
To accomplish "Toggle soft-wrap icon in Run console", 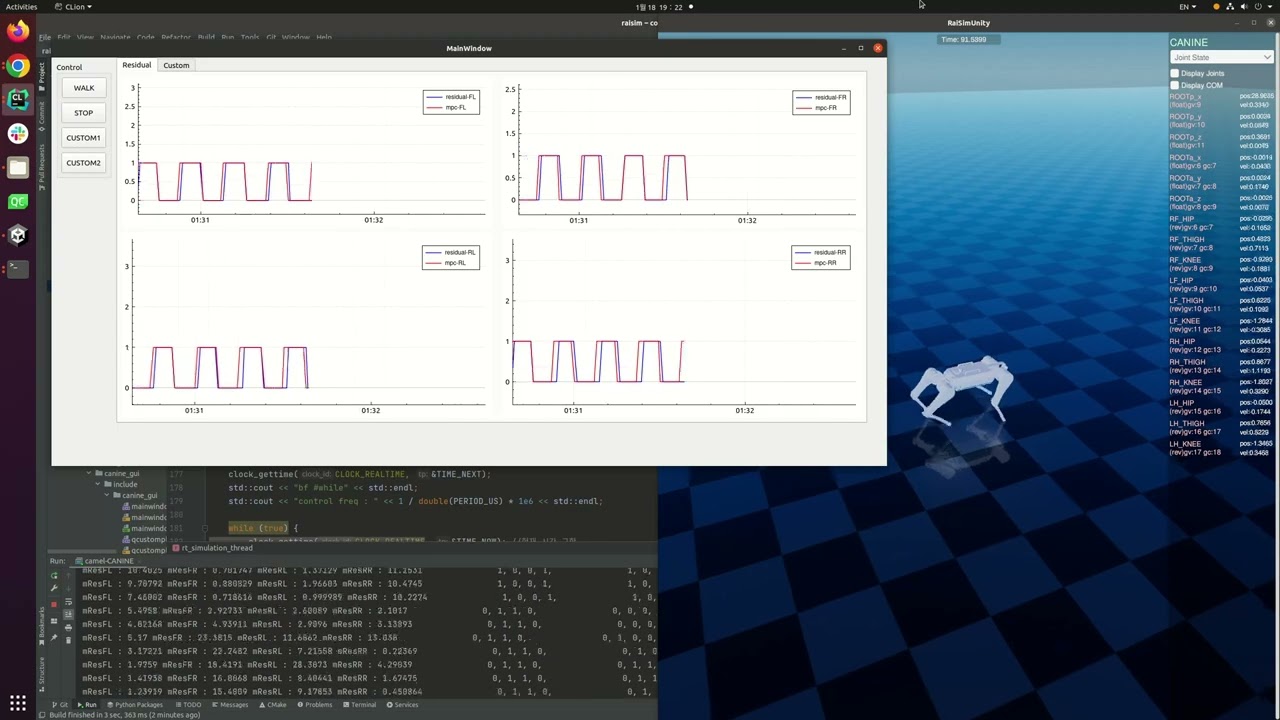I will click(x=68, y=602).
